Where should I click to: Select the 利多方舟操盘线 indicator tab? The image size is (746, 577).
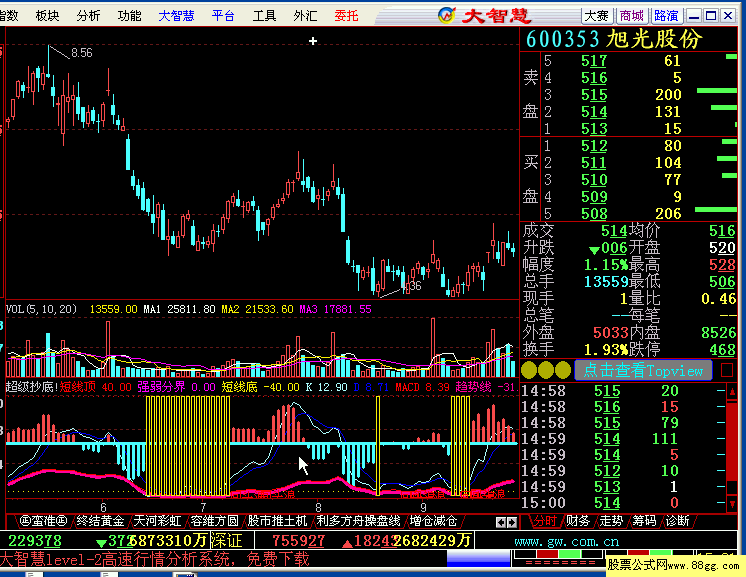coord(359,521)
